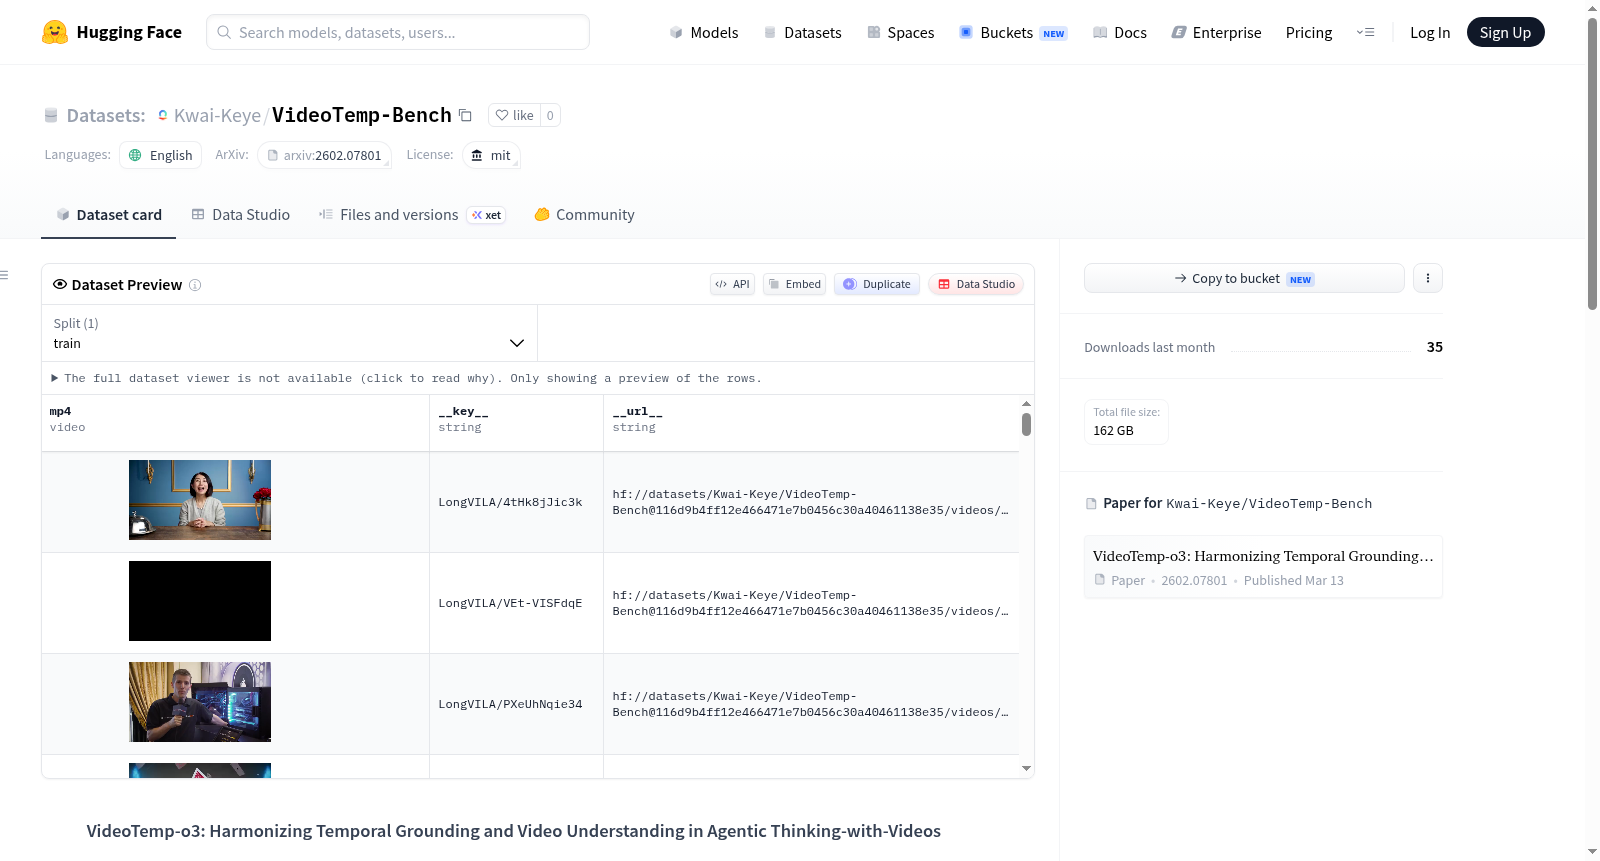The width and height of the screenshot is (1600, 861).
Task: Click the page vertical scrollbar thumb
Action: [1592, 163]
